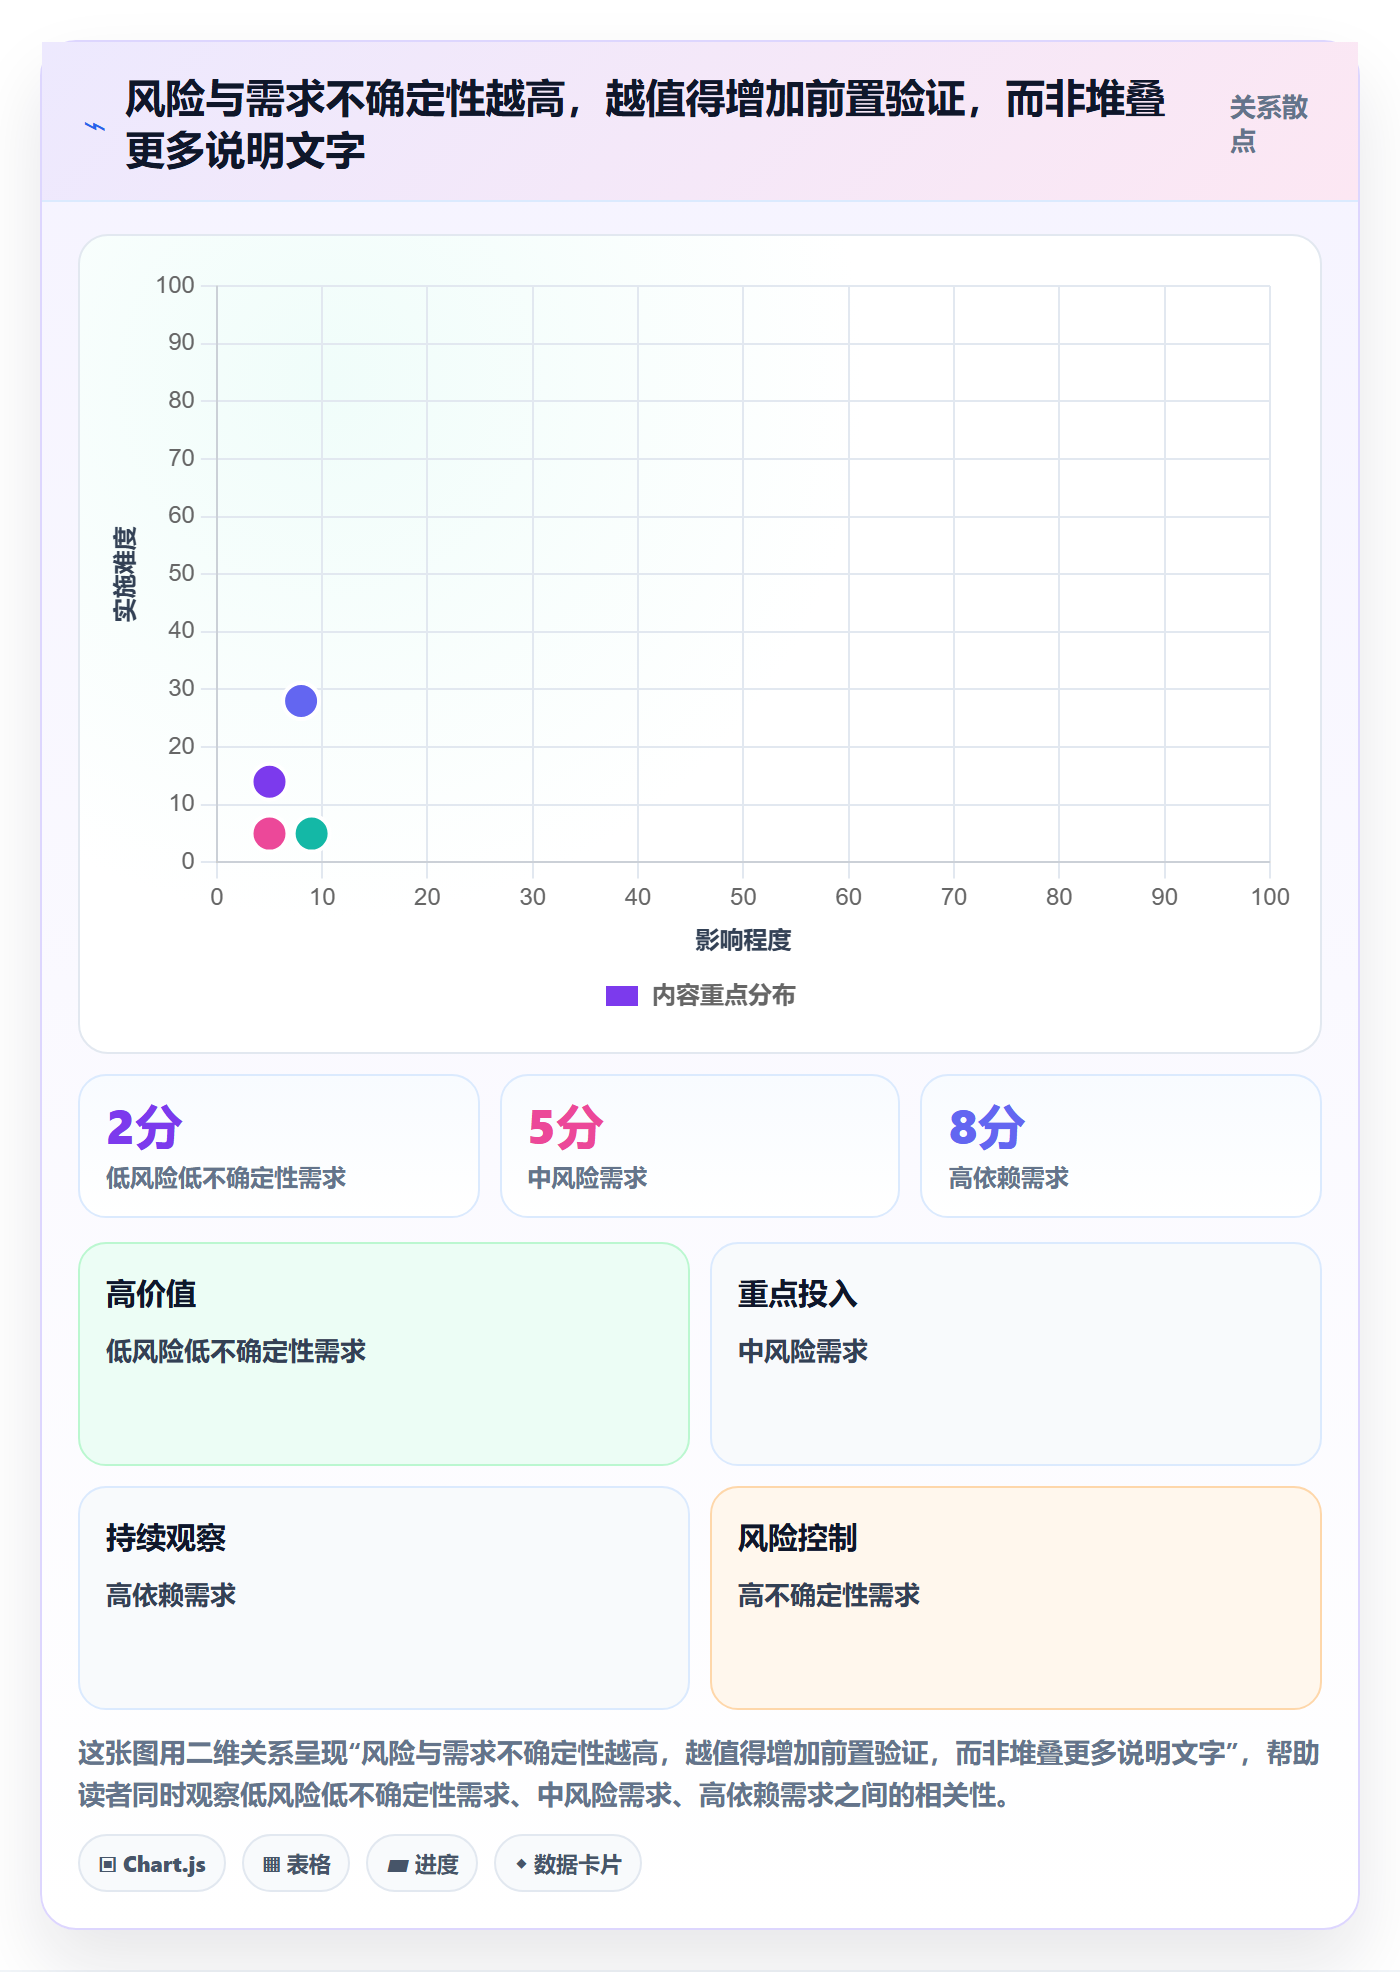Click the 关系散点 tag label
Screen dimensions: 1400x1972
tap(1268, 124)
